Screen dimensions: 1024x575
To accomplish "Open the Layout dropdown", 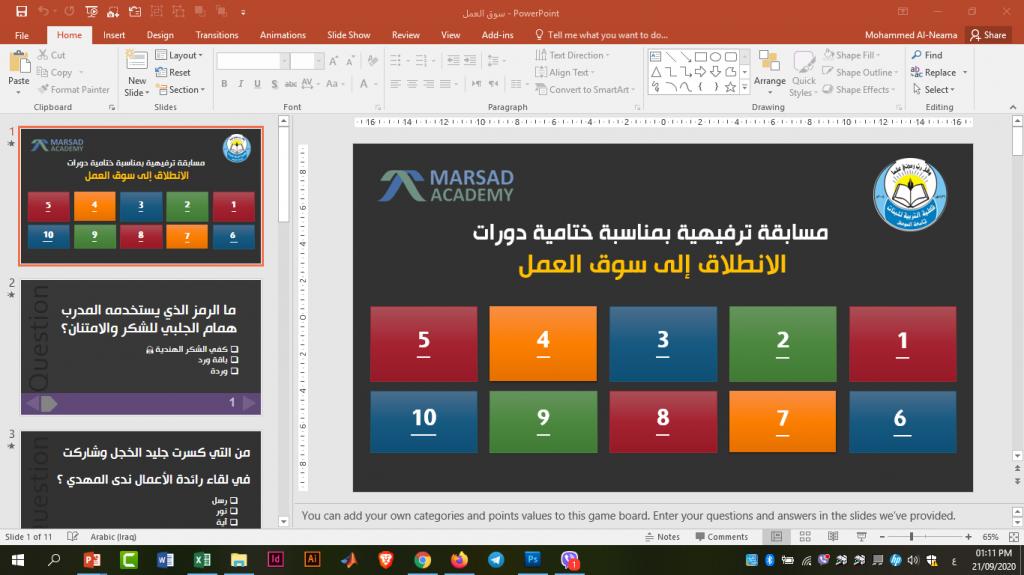I will click(x=181, y=55).
